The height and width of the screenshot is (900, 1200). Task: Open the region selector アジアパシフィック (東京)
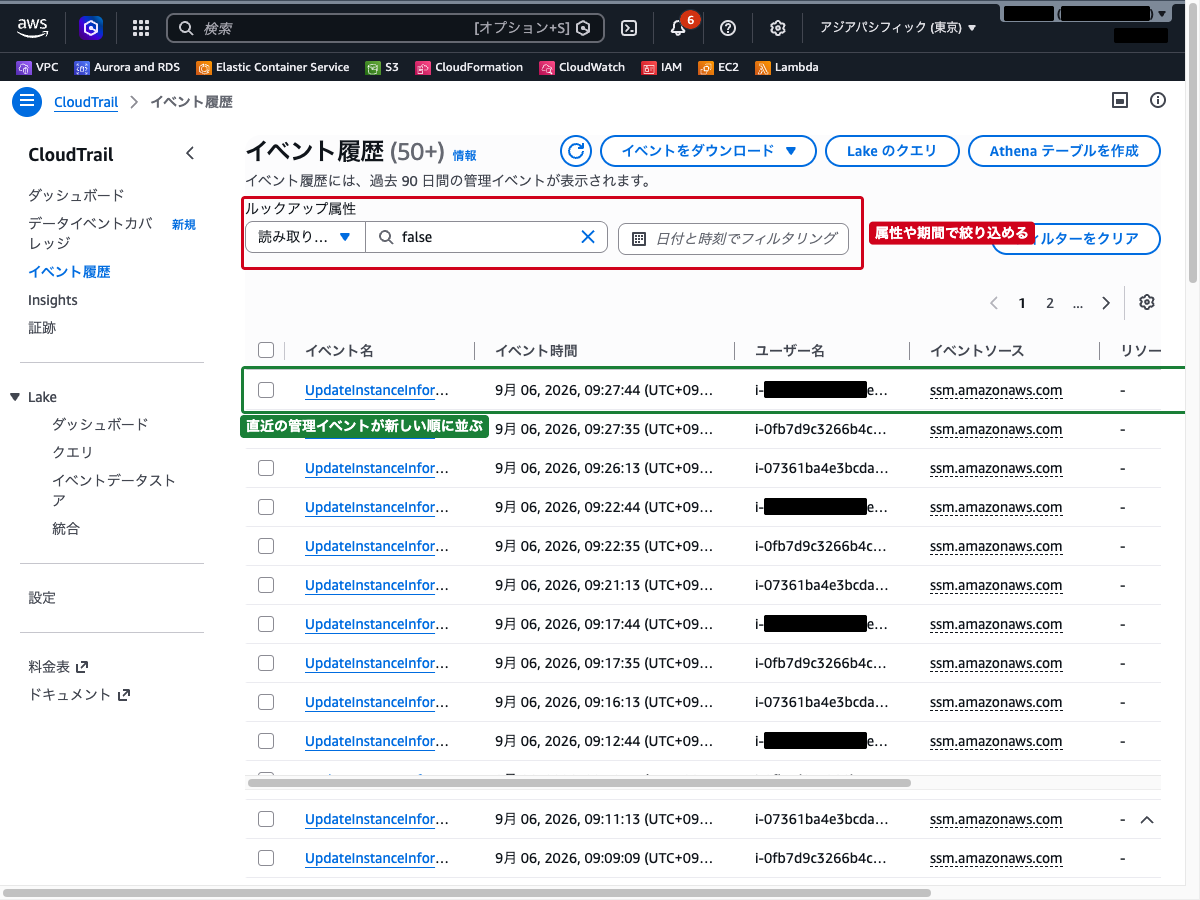point(898,28)
